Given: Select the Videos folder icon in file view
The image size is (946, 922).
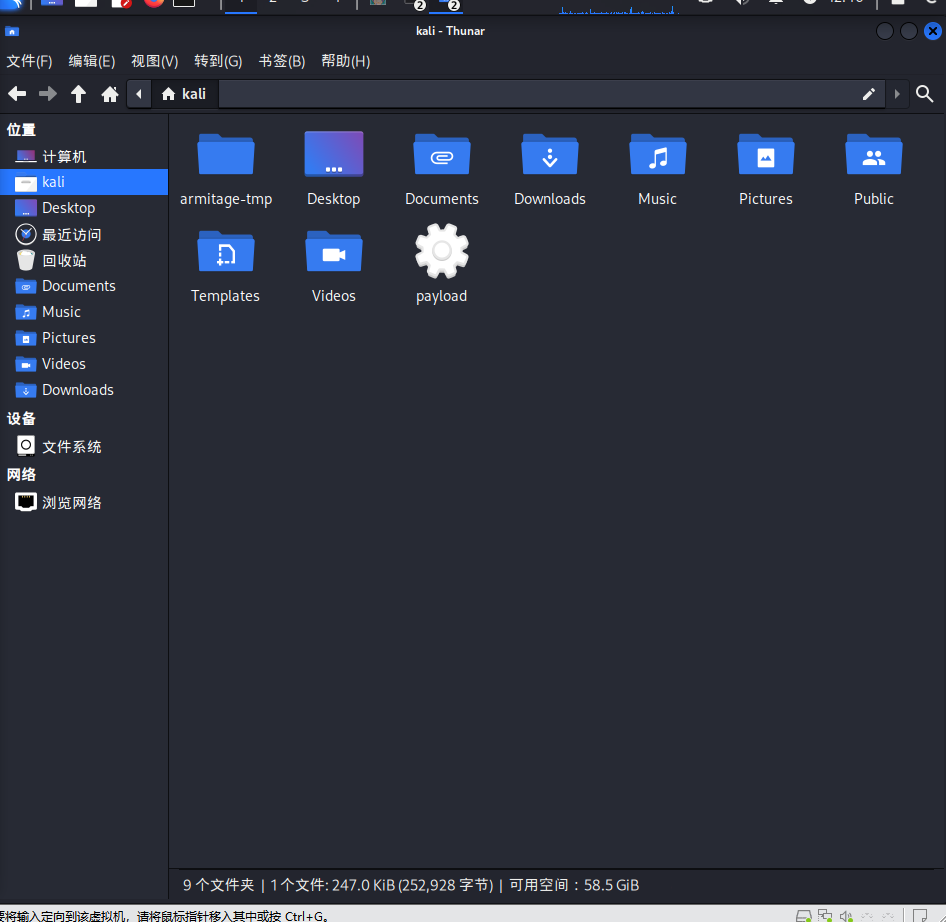Looking at the screenshot, I should click(x=334, y=252).
